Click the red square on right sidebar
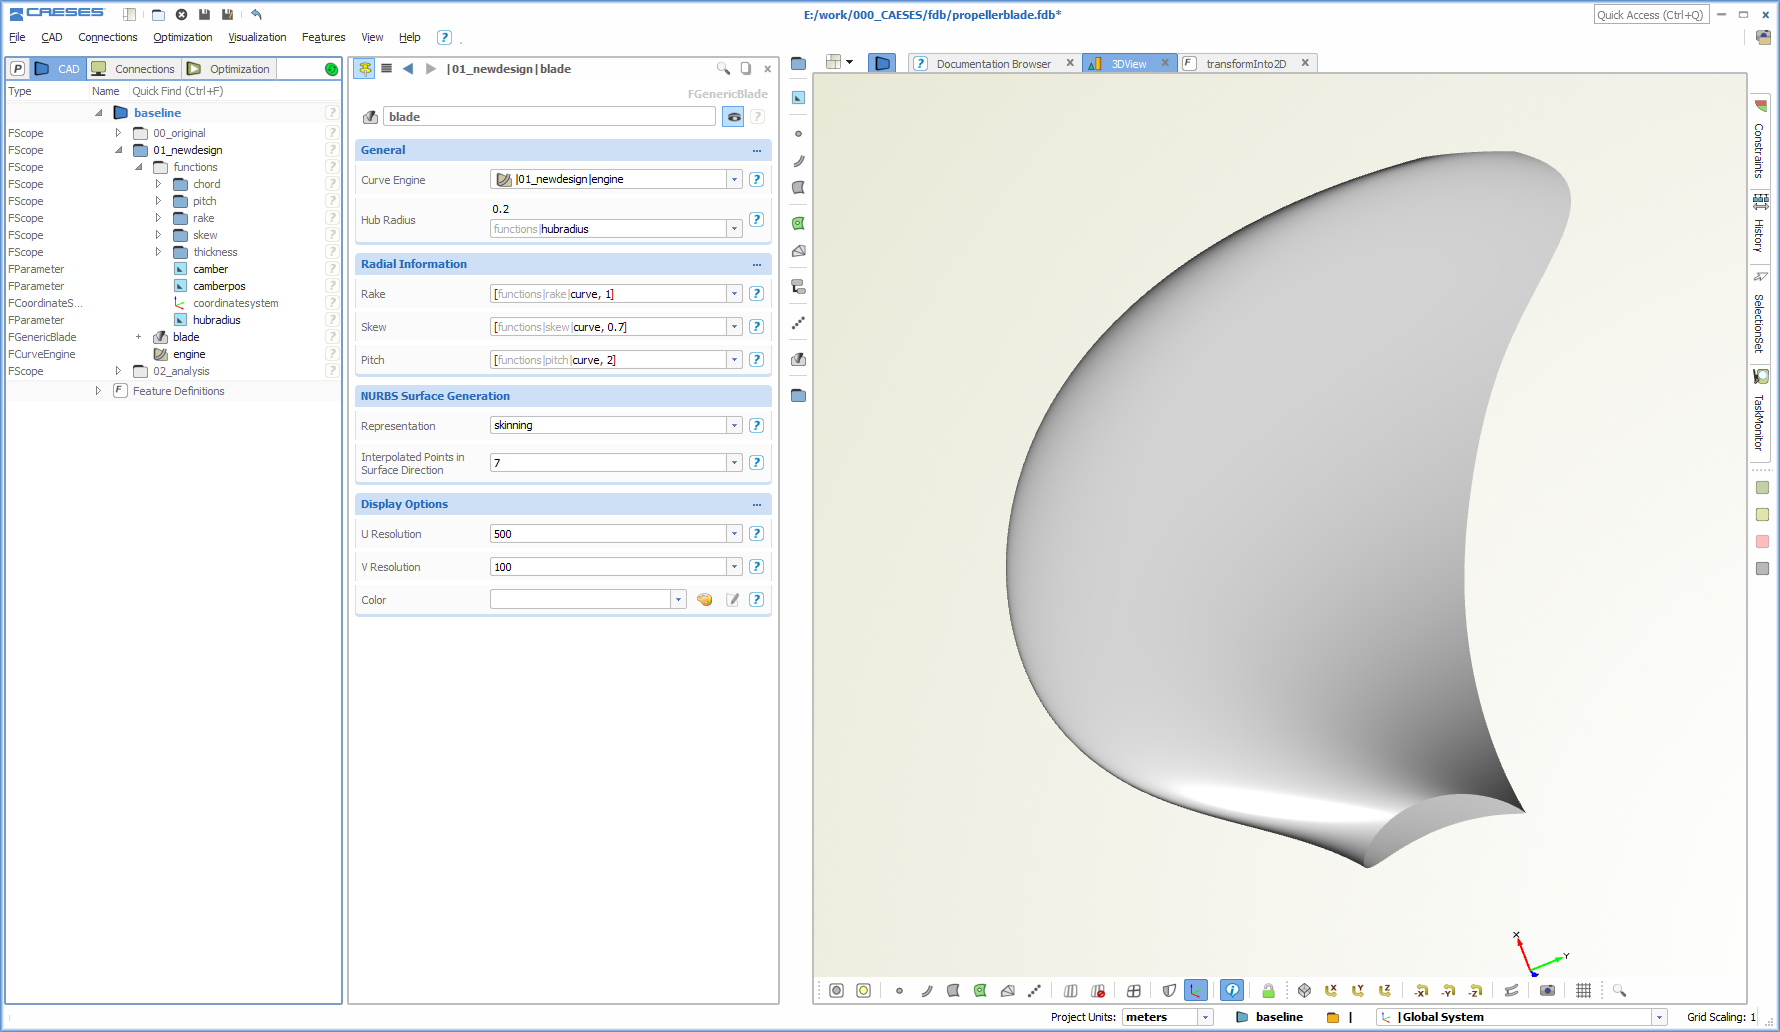The height and width of the screenshot is (1032, 1780). tap(1762, 542)
